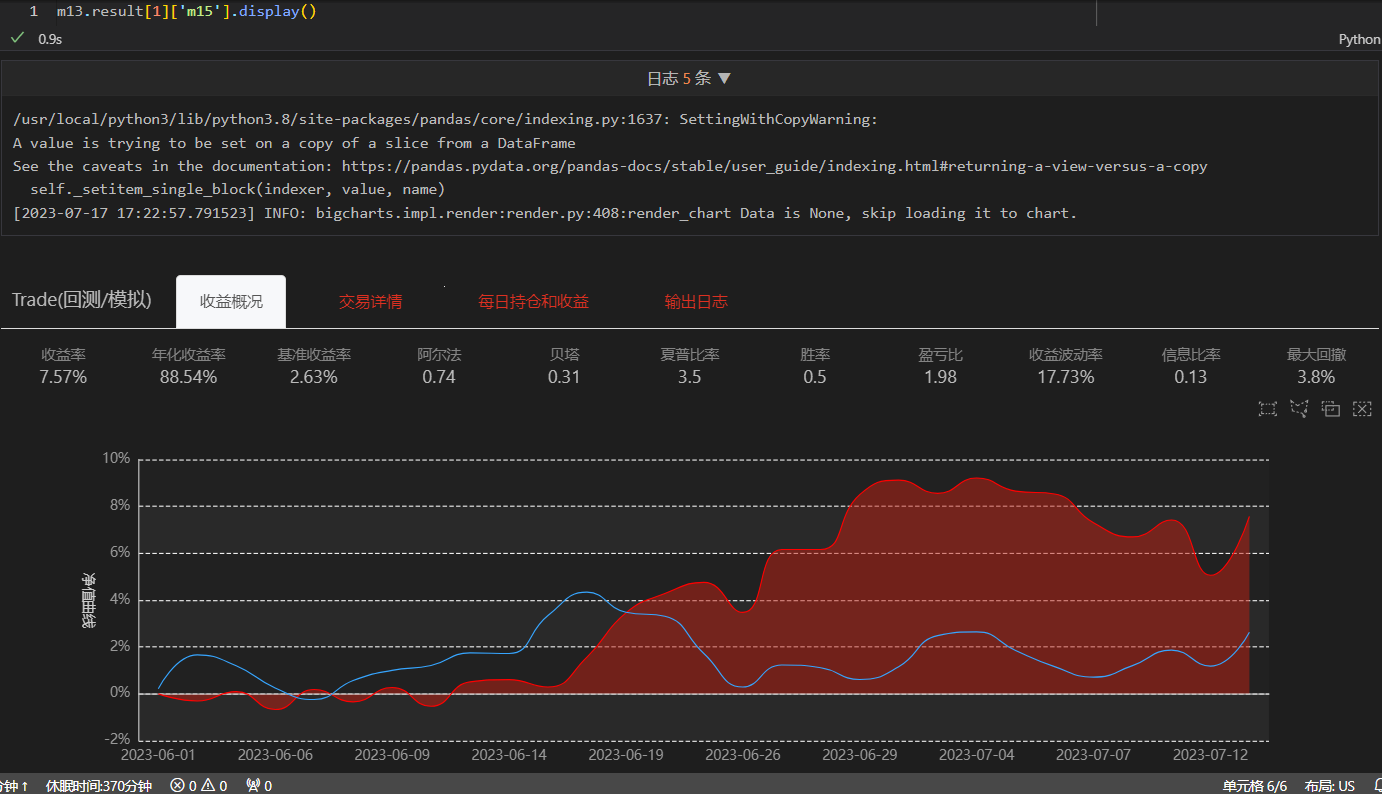Click the errors count icon in status bar
Screen dimensions: 1382x794
(178, 786)
